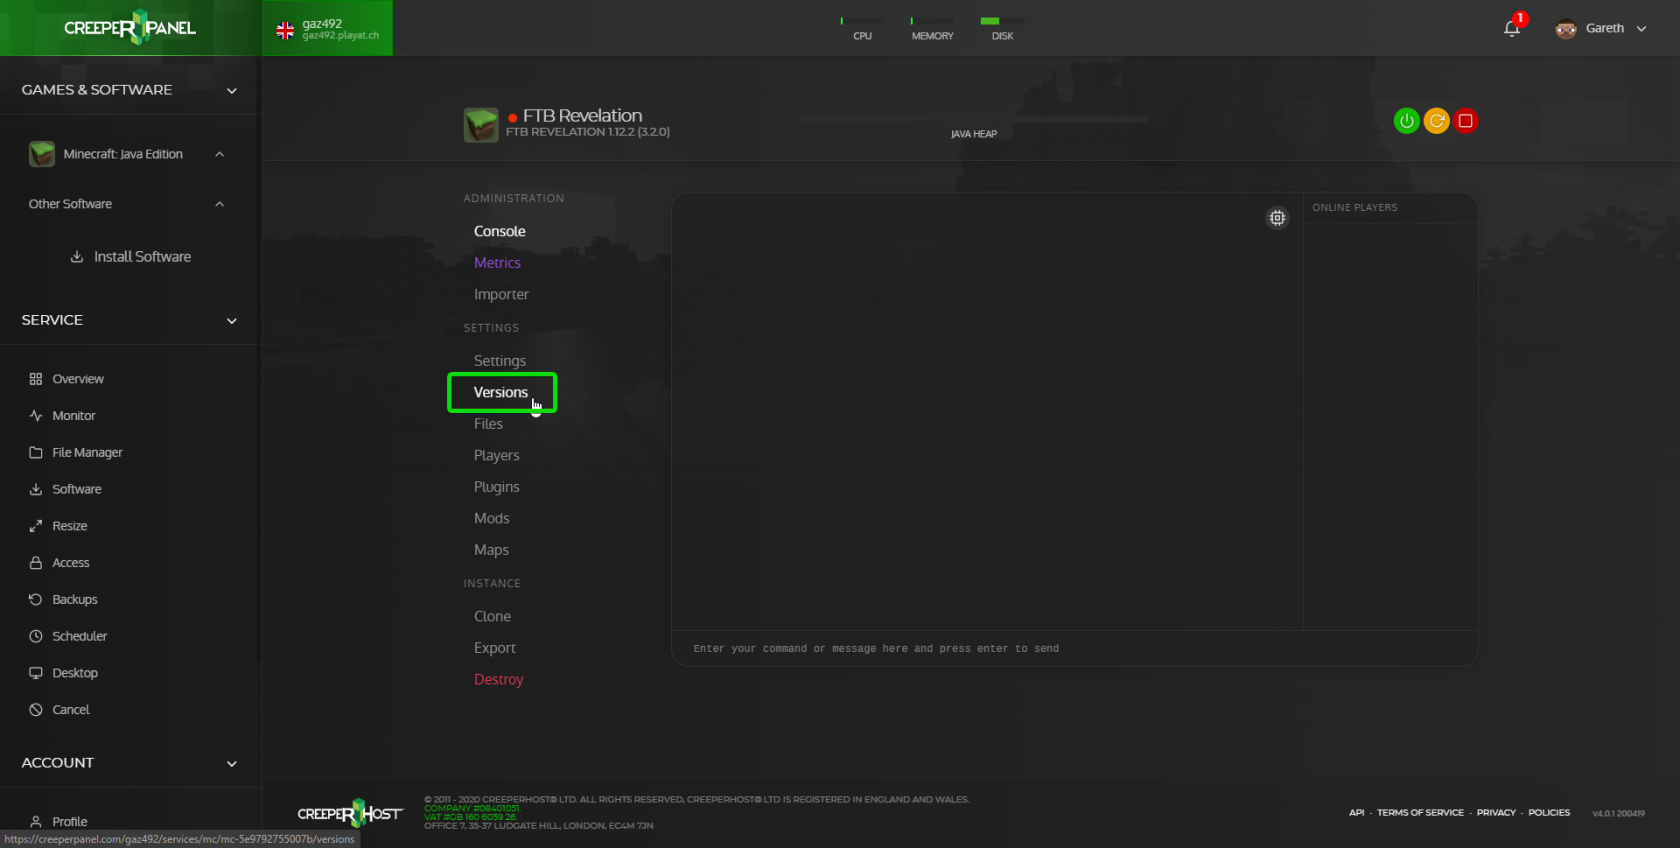Collapse the Account section chevron
The height and width of the screenshot is (848, 1680).
pyautogui.click(x=232, y=764)
